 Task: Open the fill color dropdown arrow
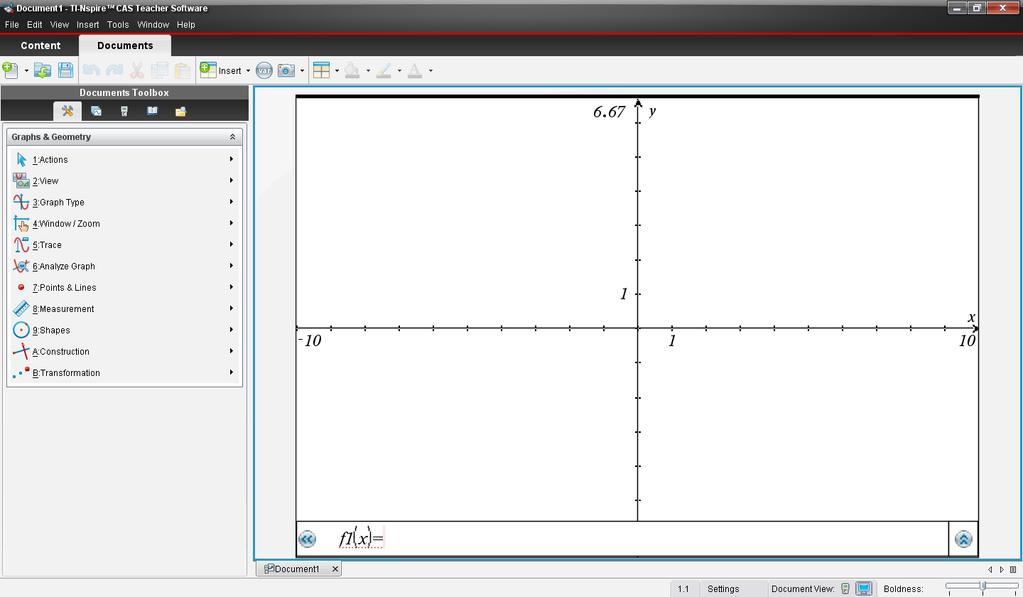click(x=368, y=70)
